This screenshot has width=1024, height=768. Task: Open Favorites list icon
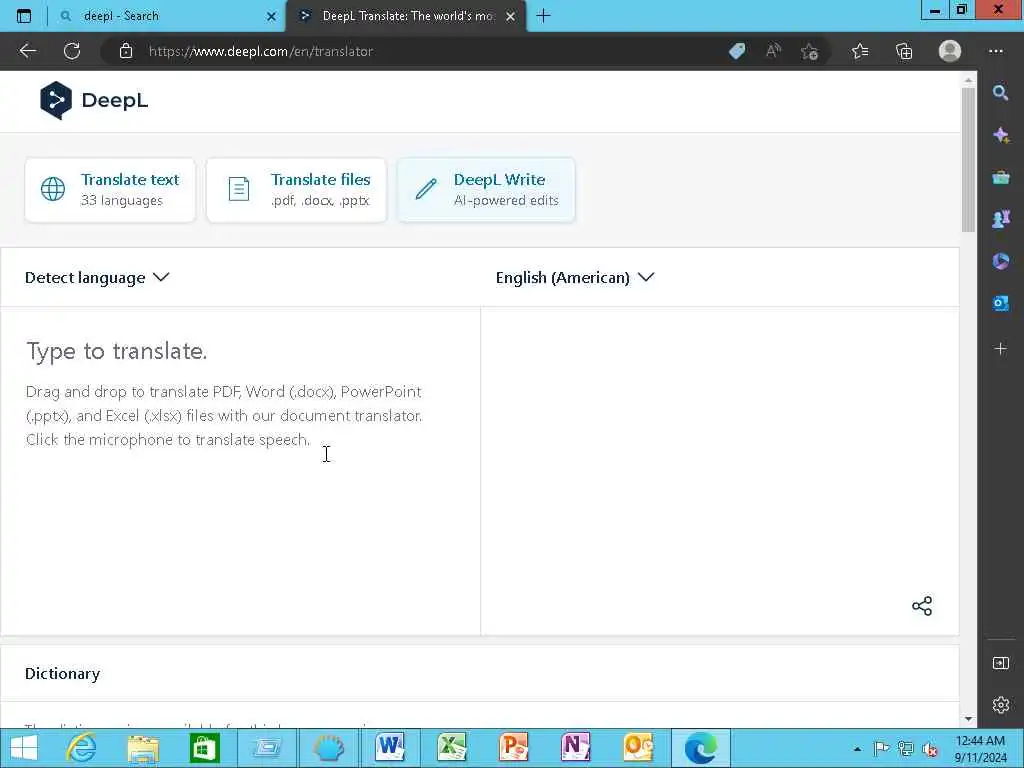coord(860,51)
